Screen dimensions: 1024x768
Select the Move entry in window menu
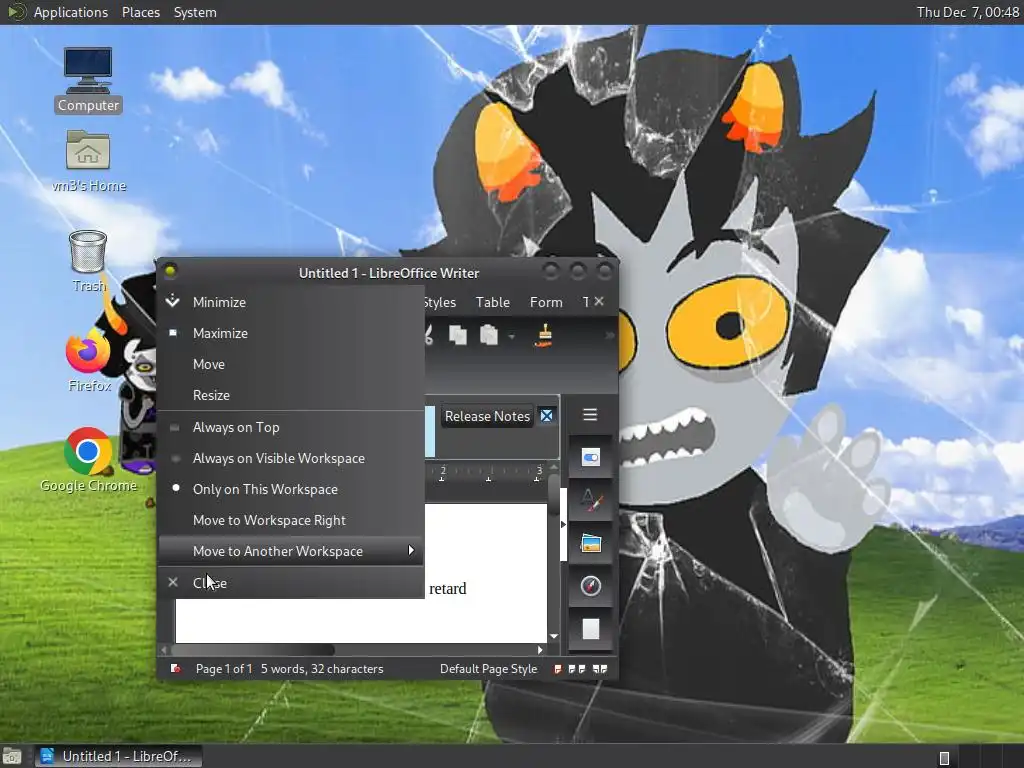tap(291, 364)
